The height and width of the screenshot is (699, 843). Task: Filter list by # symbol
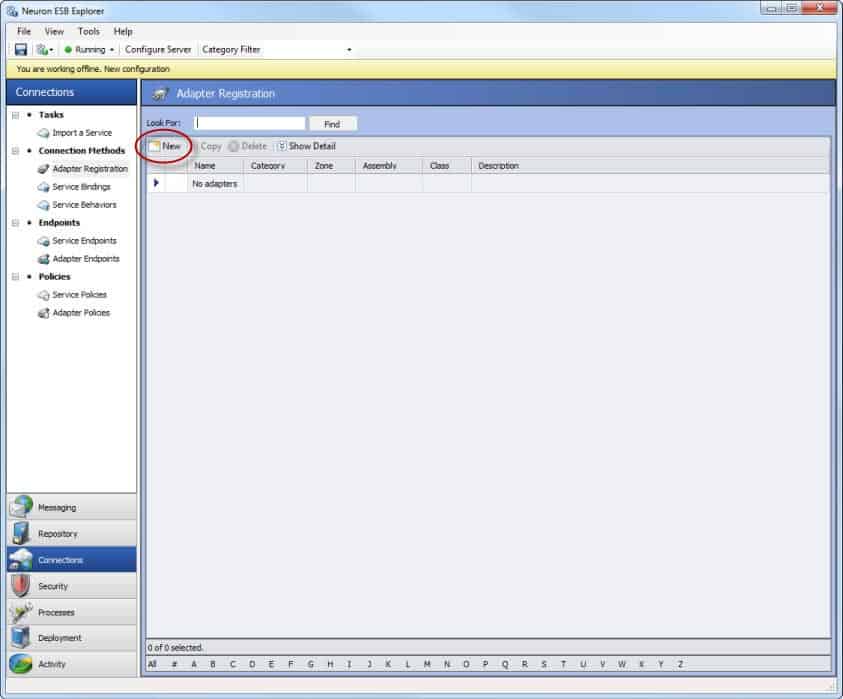pos(174,665)
